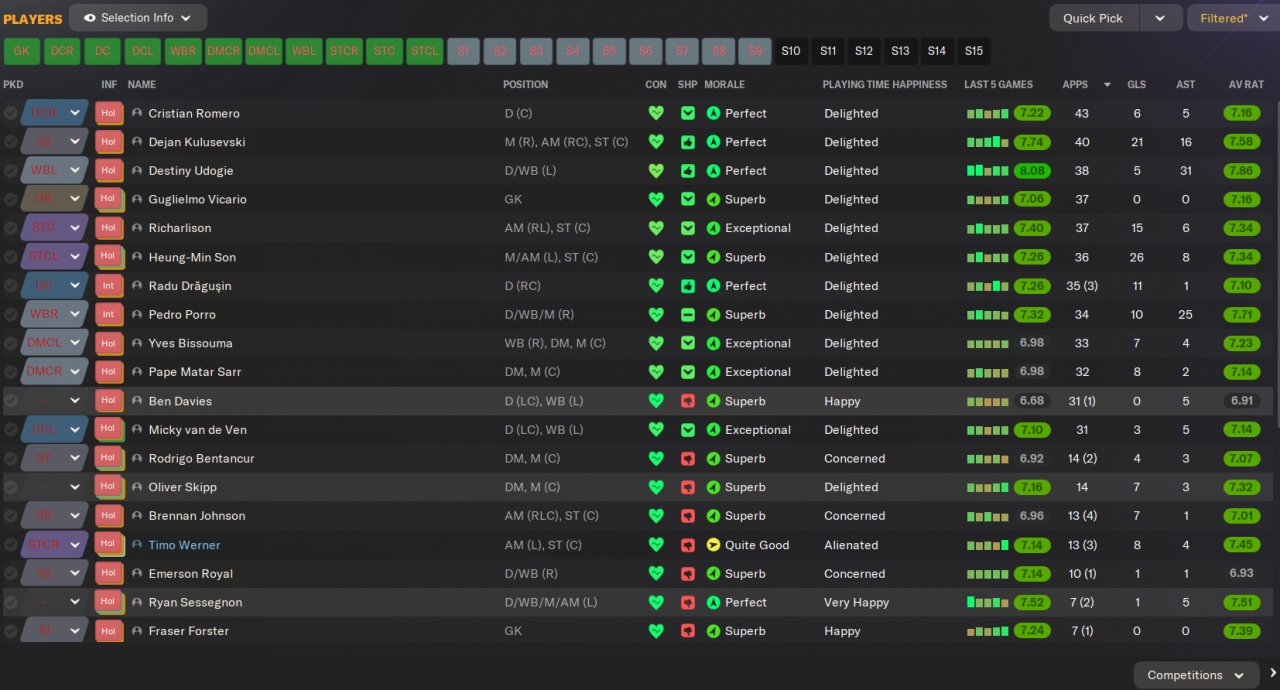Click Heung-Min Son's condition heart icon
This screenshot has height=690, width=1280.
coord(656,257)
